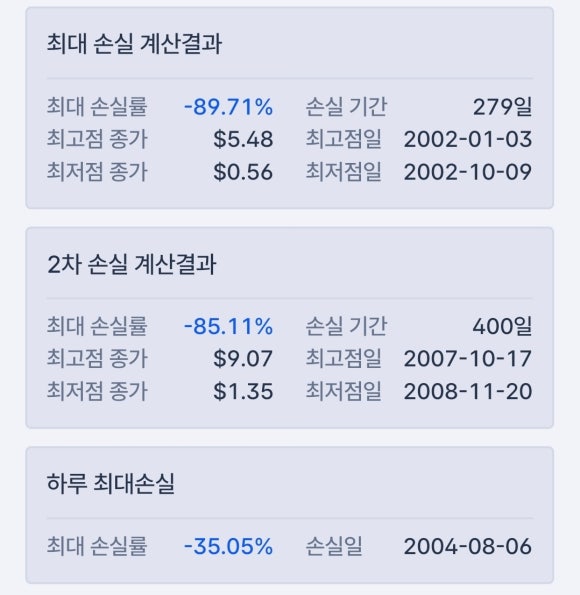The height and width of the screenshot is (595, 580).
Task: Click the 279일 loss period value
Action: 502,107
